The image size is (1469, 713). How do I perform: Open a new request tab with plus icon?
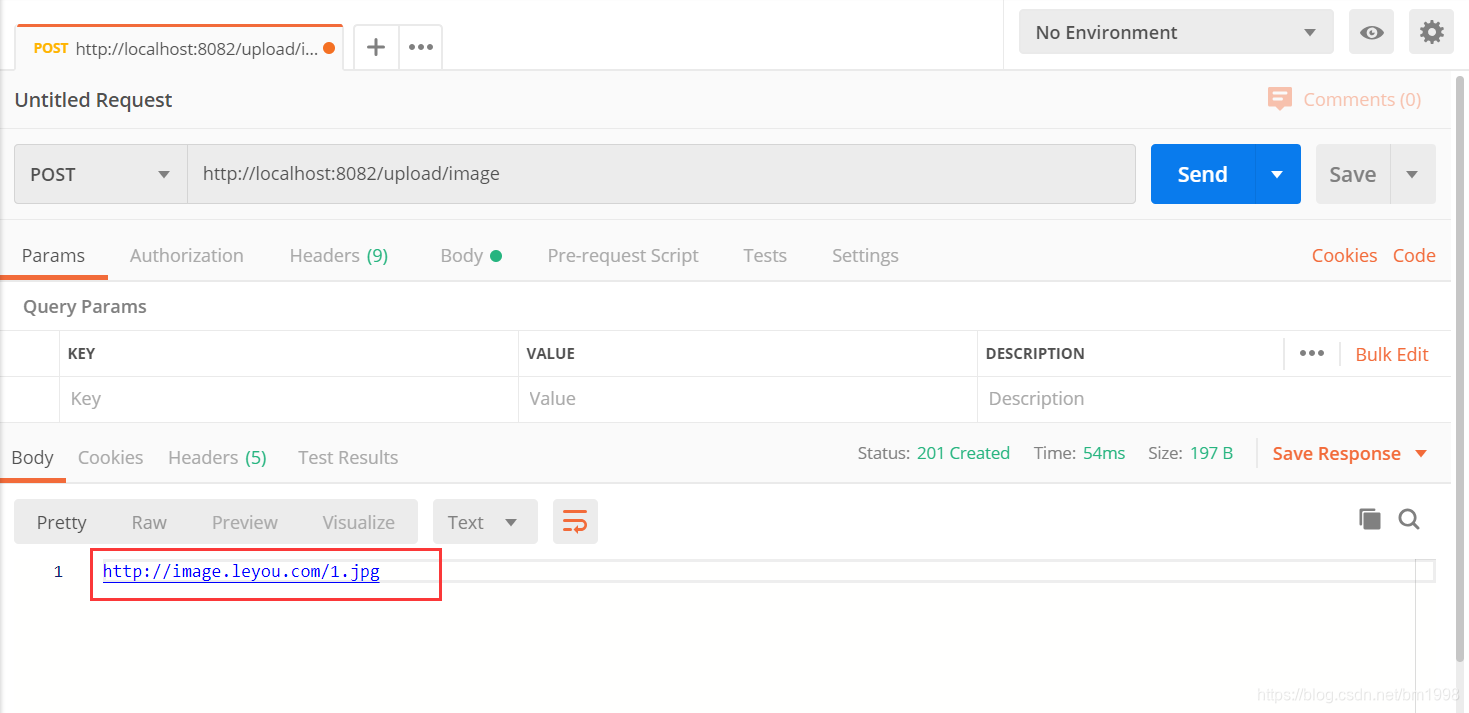click(376, 47)
